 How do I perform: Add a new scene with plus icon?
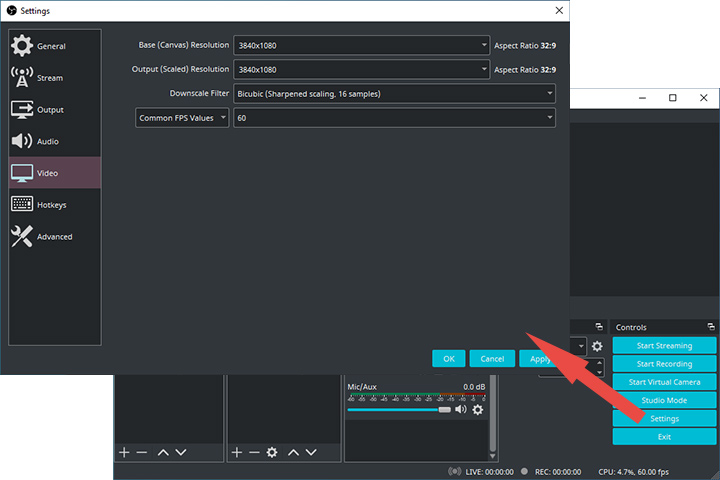pos(124,452)
